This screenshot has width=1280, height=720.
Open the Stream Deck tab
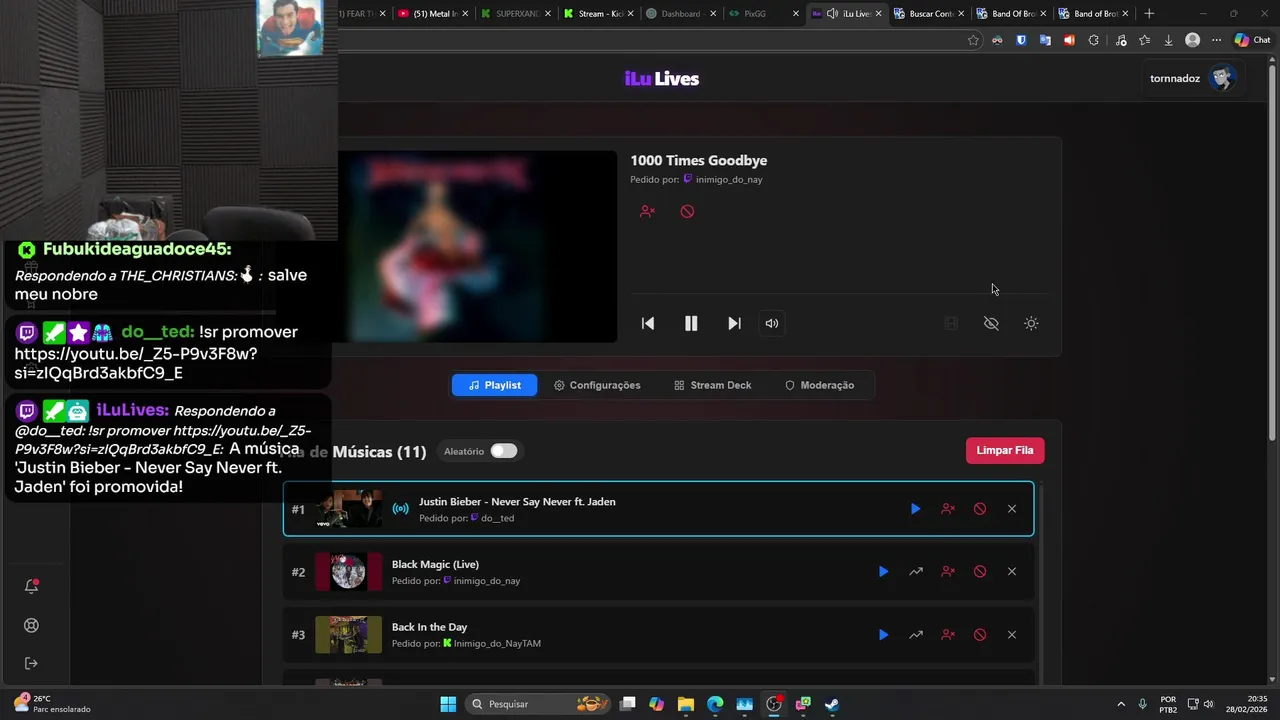tap(712, 385)
